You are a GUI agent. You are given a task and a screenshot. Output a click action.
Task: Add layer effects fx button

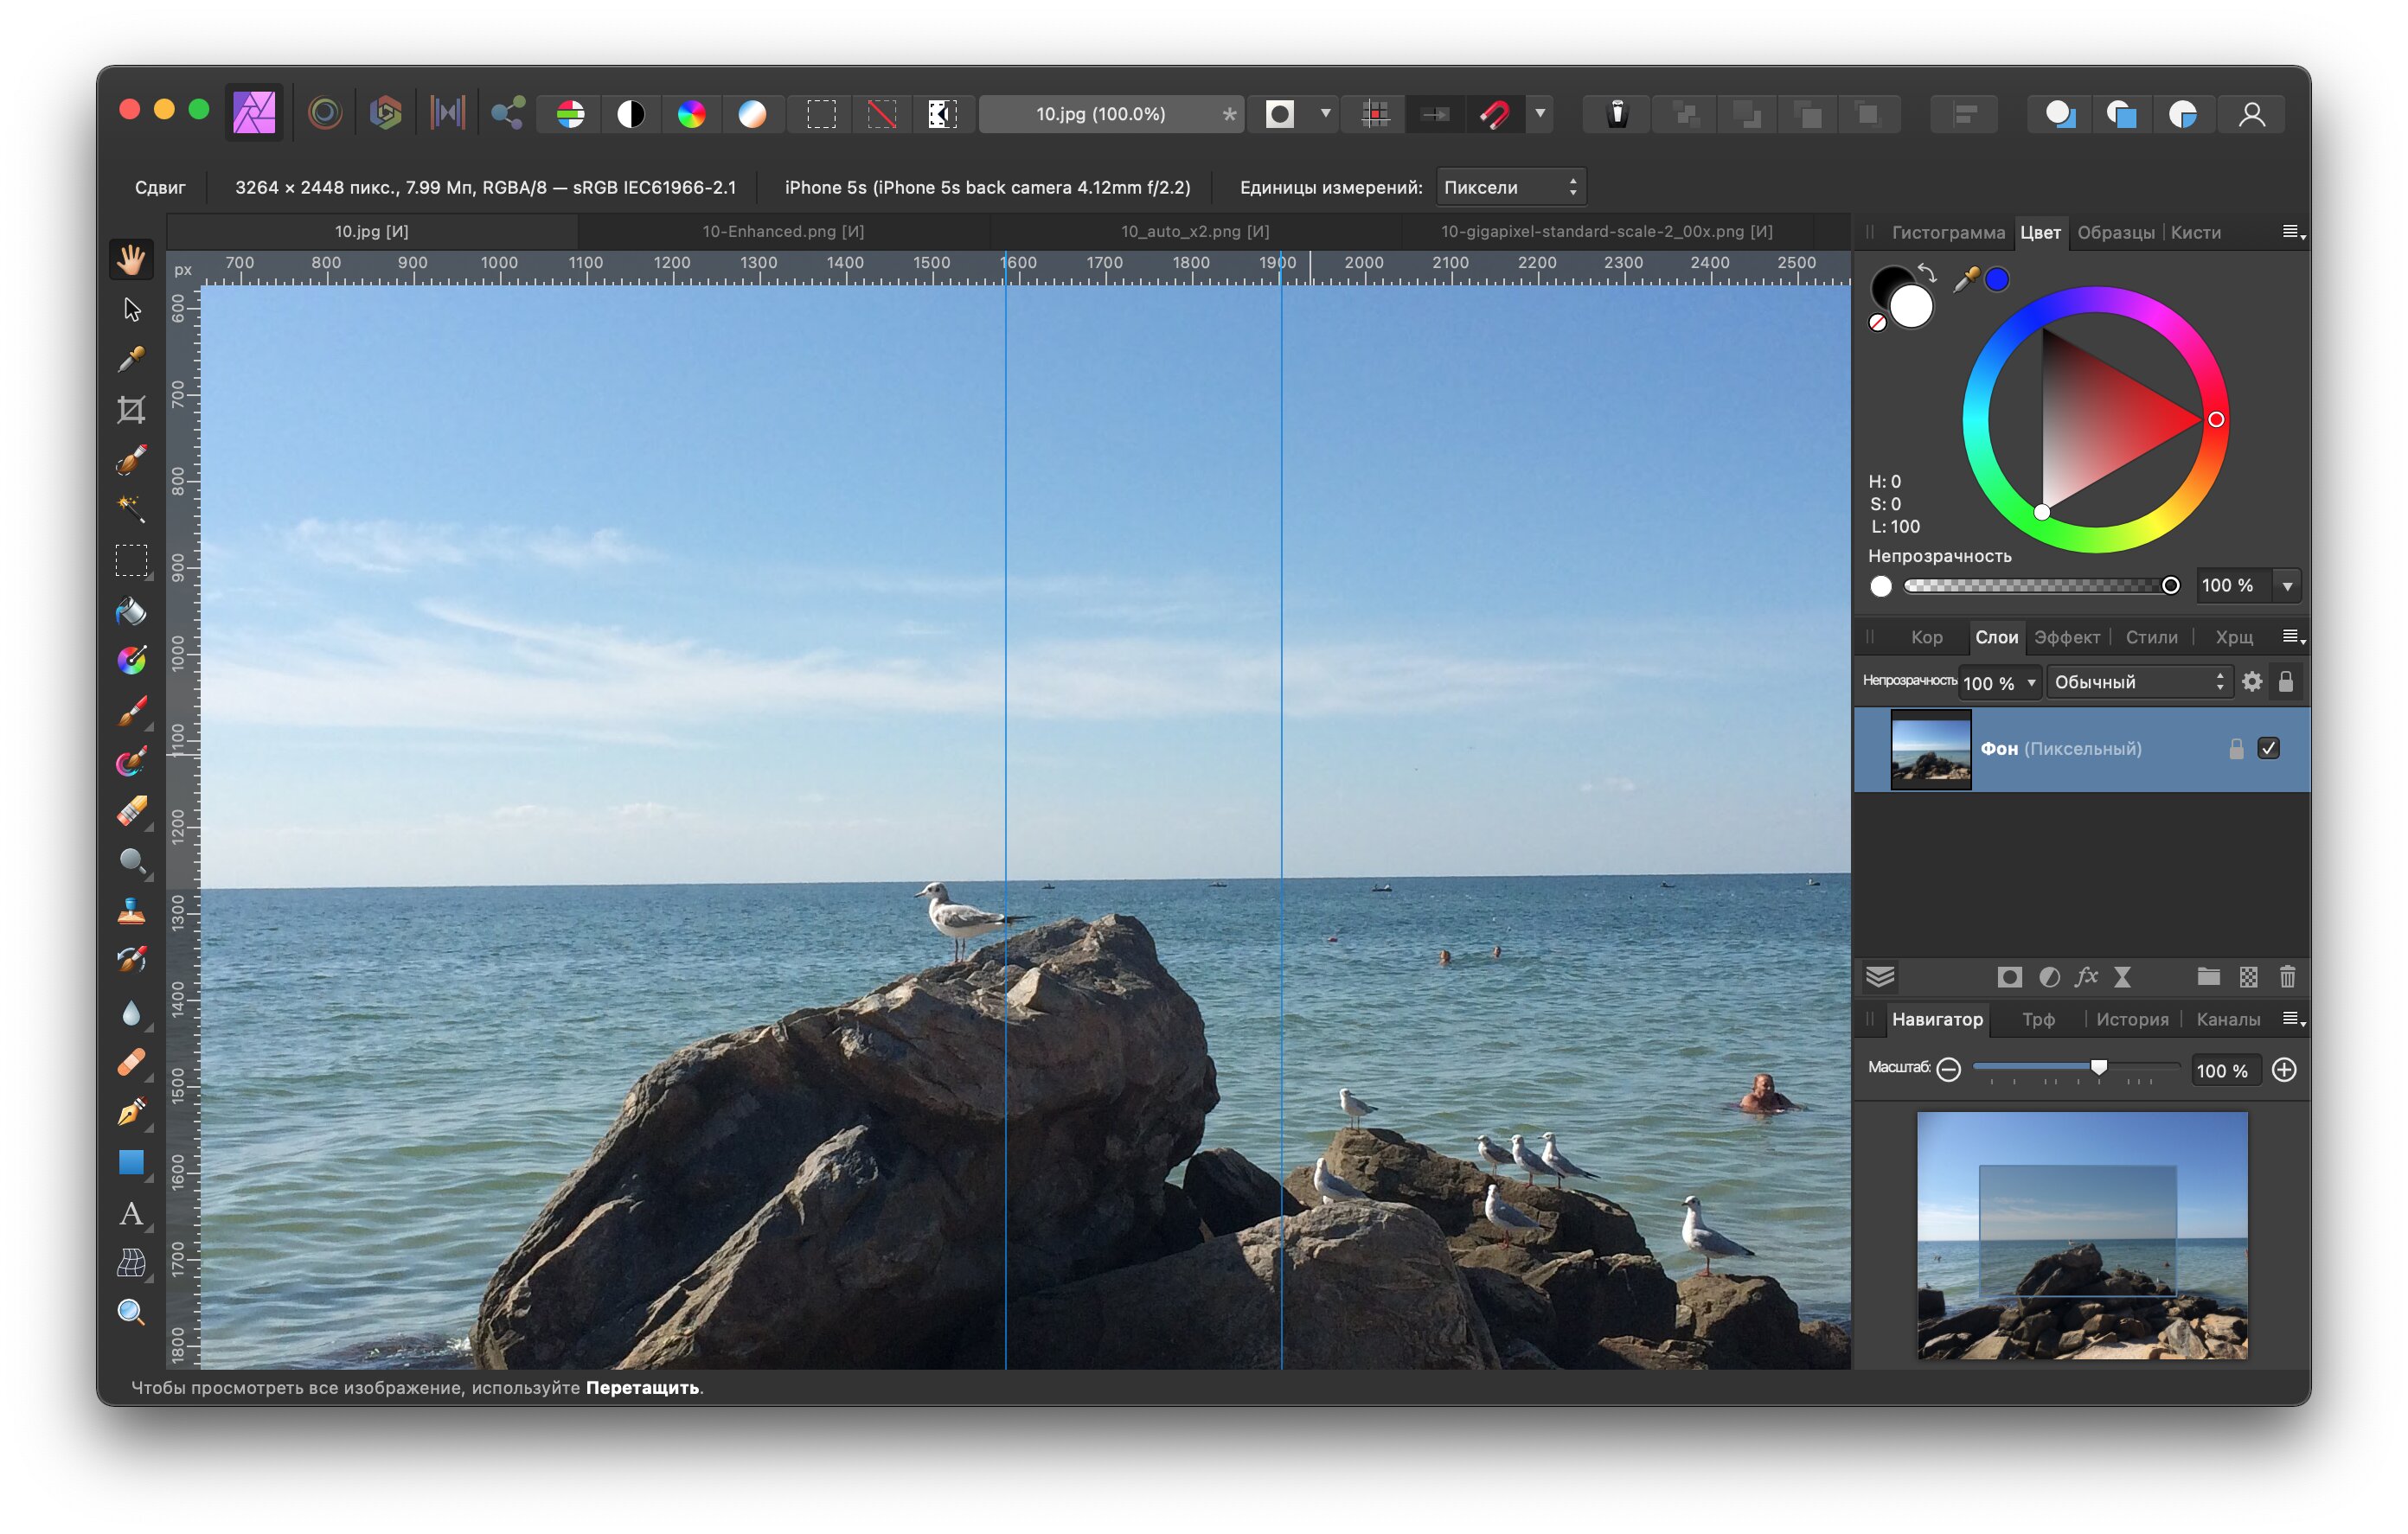coord(2086,977)
